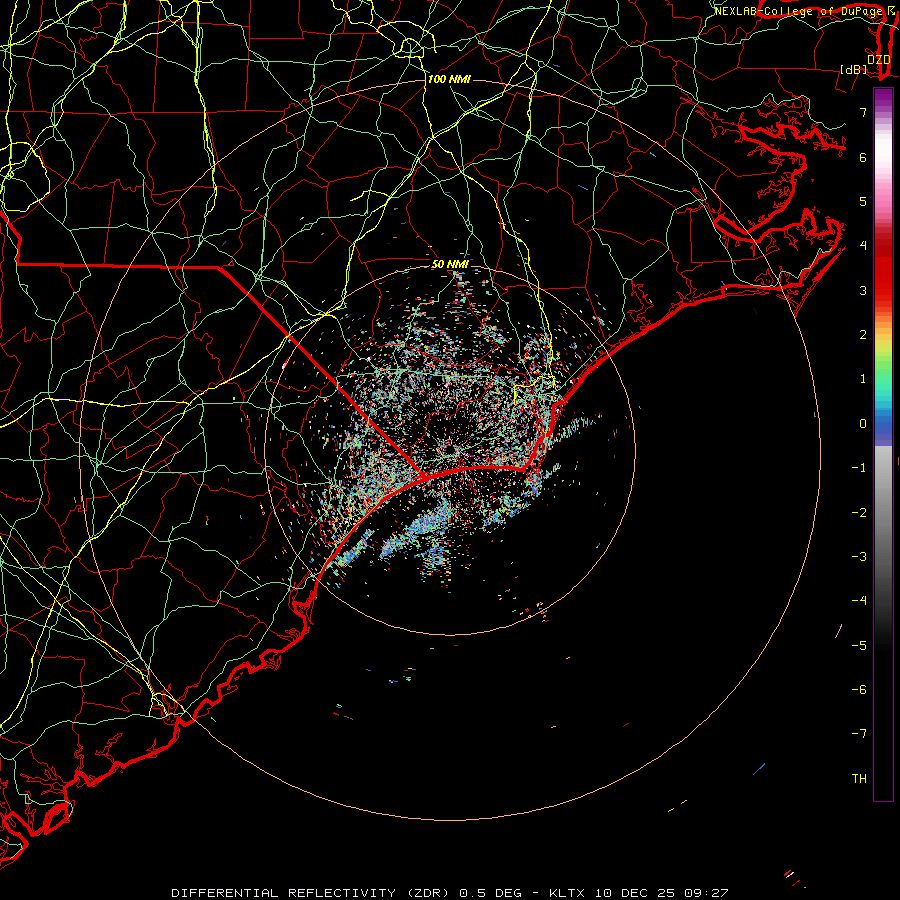This screenshot has width=900, height=900.
Task: Click "DIFFERENTIAL REFLECTIVITY" in the bottom caption
Action: (x=284, y=893)
